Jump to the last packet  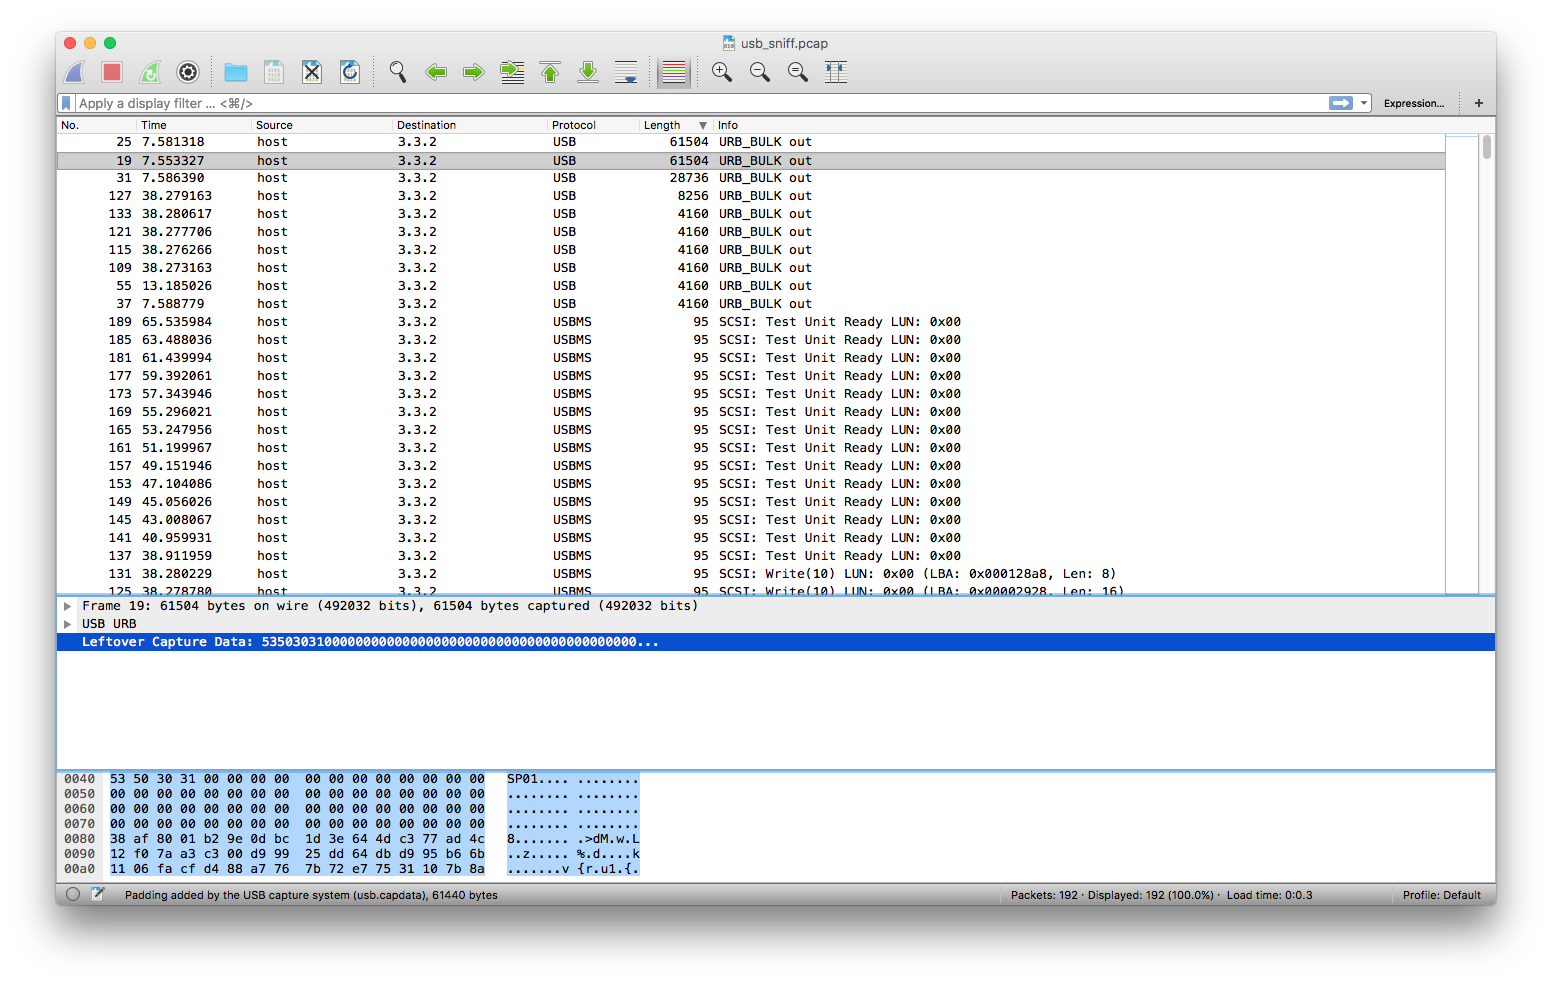588,72
